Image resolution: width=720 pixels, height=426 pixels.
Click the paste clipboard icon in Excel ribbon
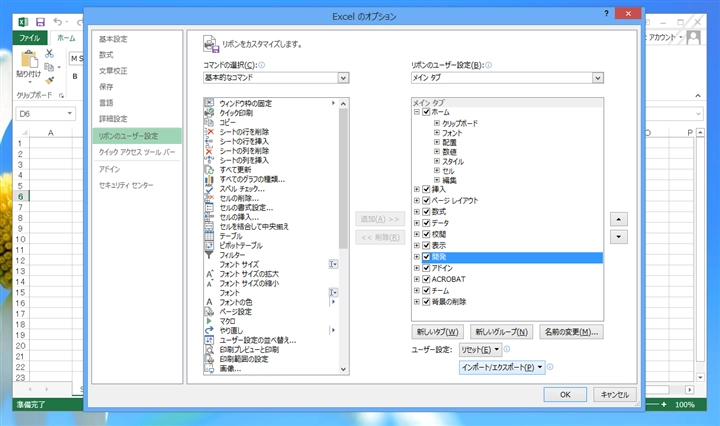(29, 59)
